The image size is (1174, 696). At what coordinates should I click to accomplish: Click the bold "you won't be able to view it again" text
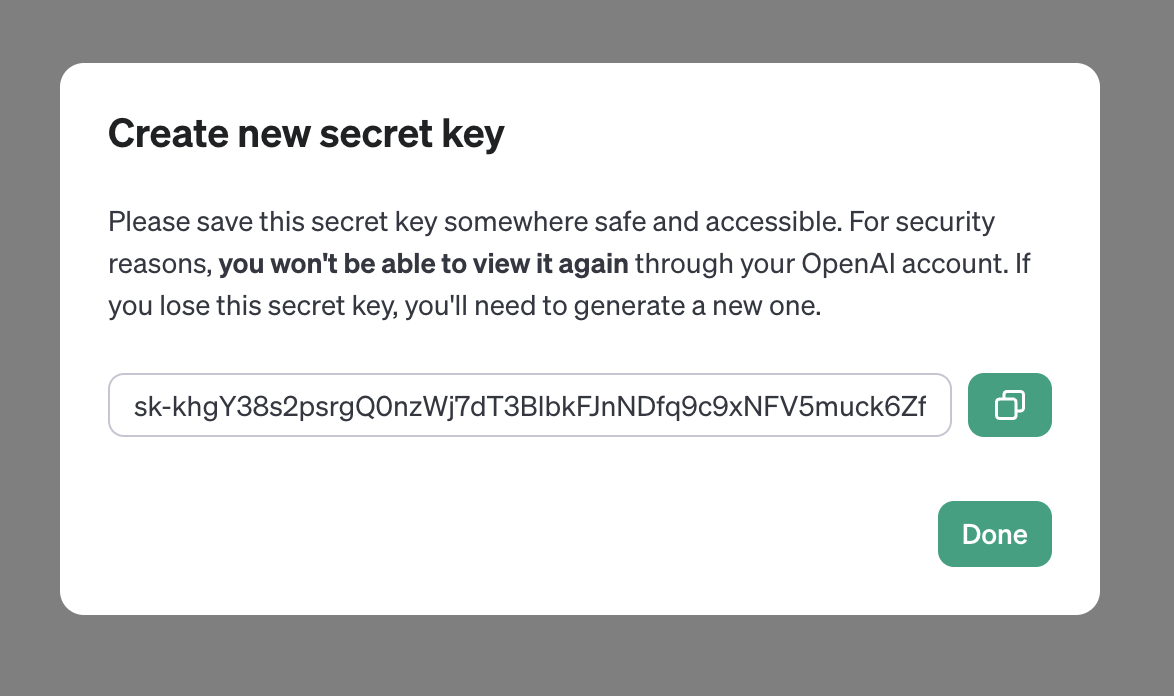[x=423, y=265]
